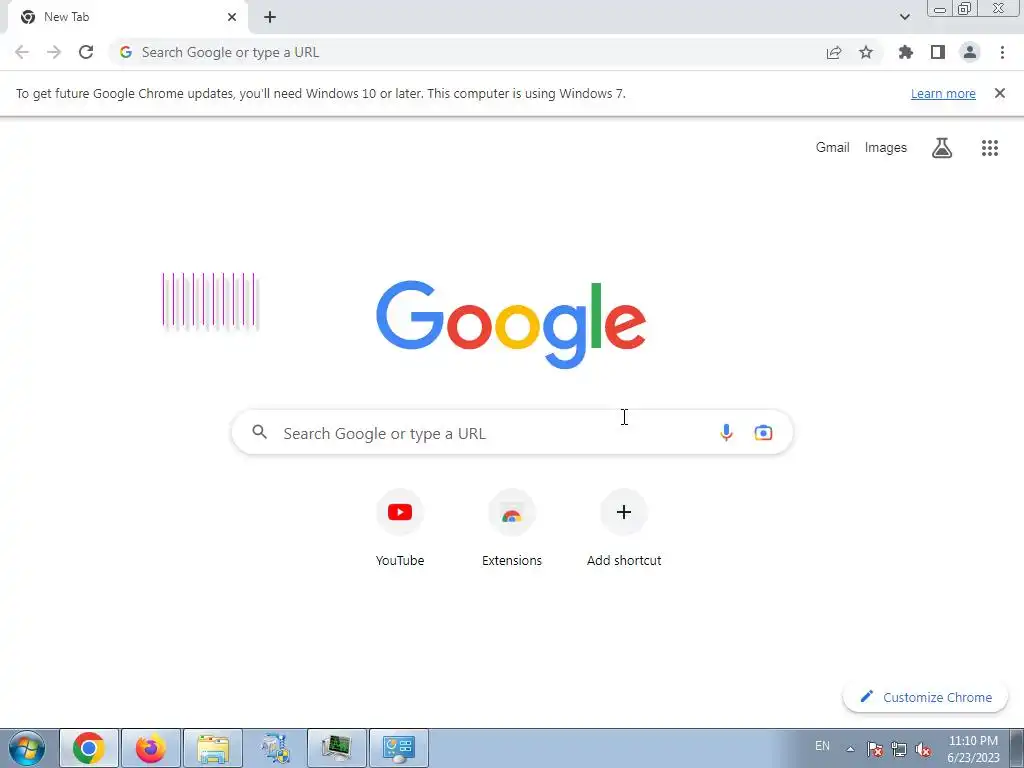Viewport: 1024px width, 768px height.
Task: Open Chrome three-dot menu
Action: pyautogui.click(x=1002, y=52)
